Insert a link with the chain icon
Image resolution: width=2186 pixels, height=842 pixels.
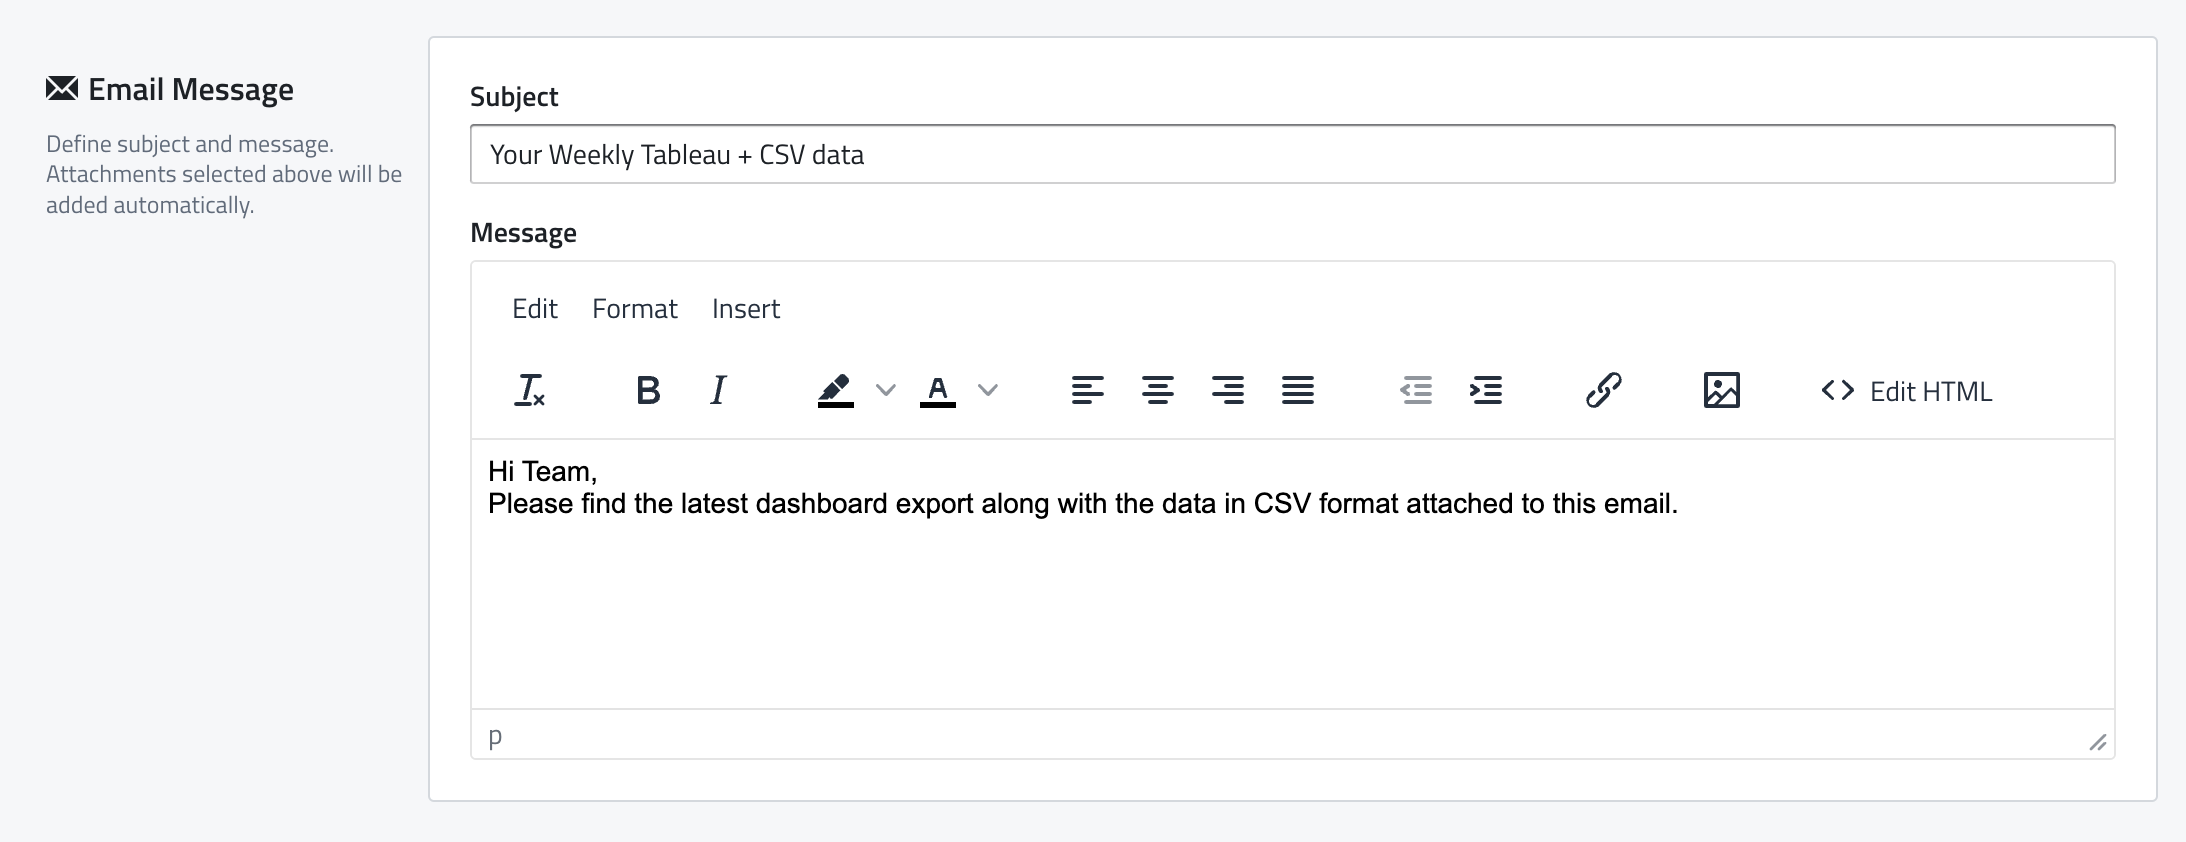coord(1603,390)
